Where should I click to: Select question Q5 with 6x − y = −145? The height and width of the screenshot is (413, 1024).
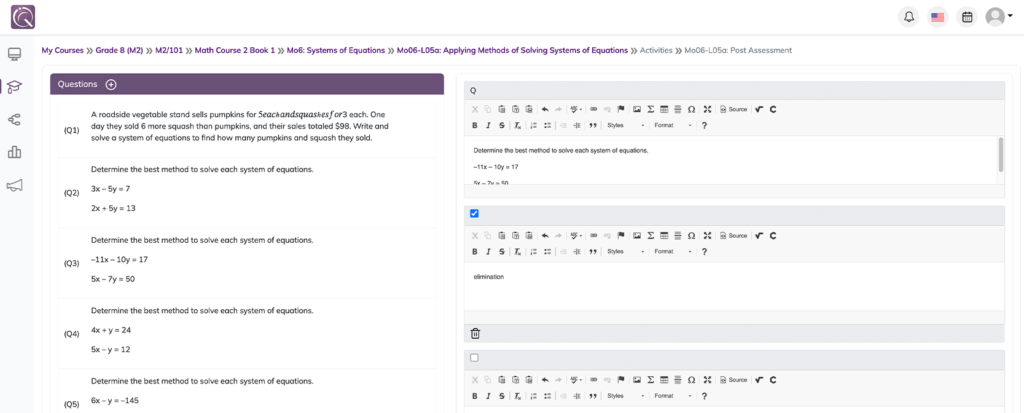coord(247,391)
